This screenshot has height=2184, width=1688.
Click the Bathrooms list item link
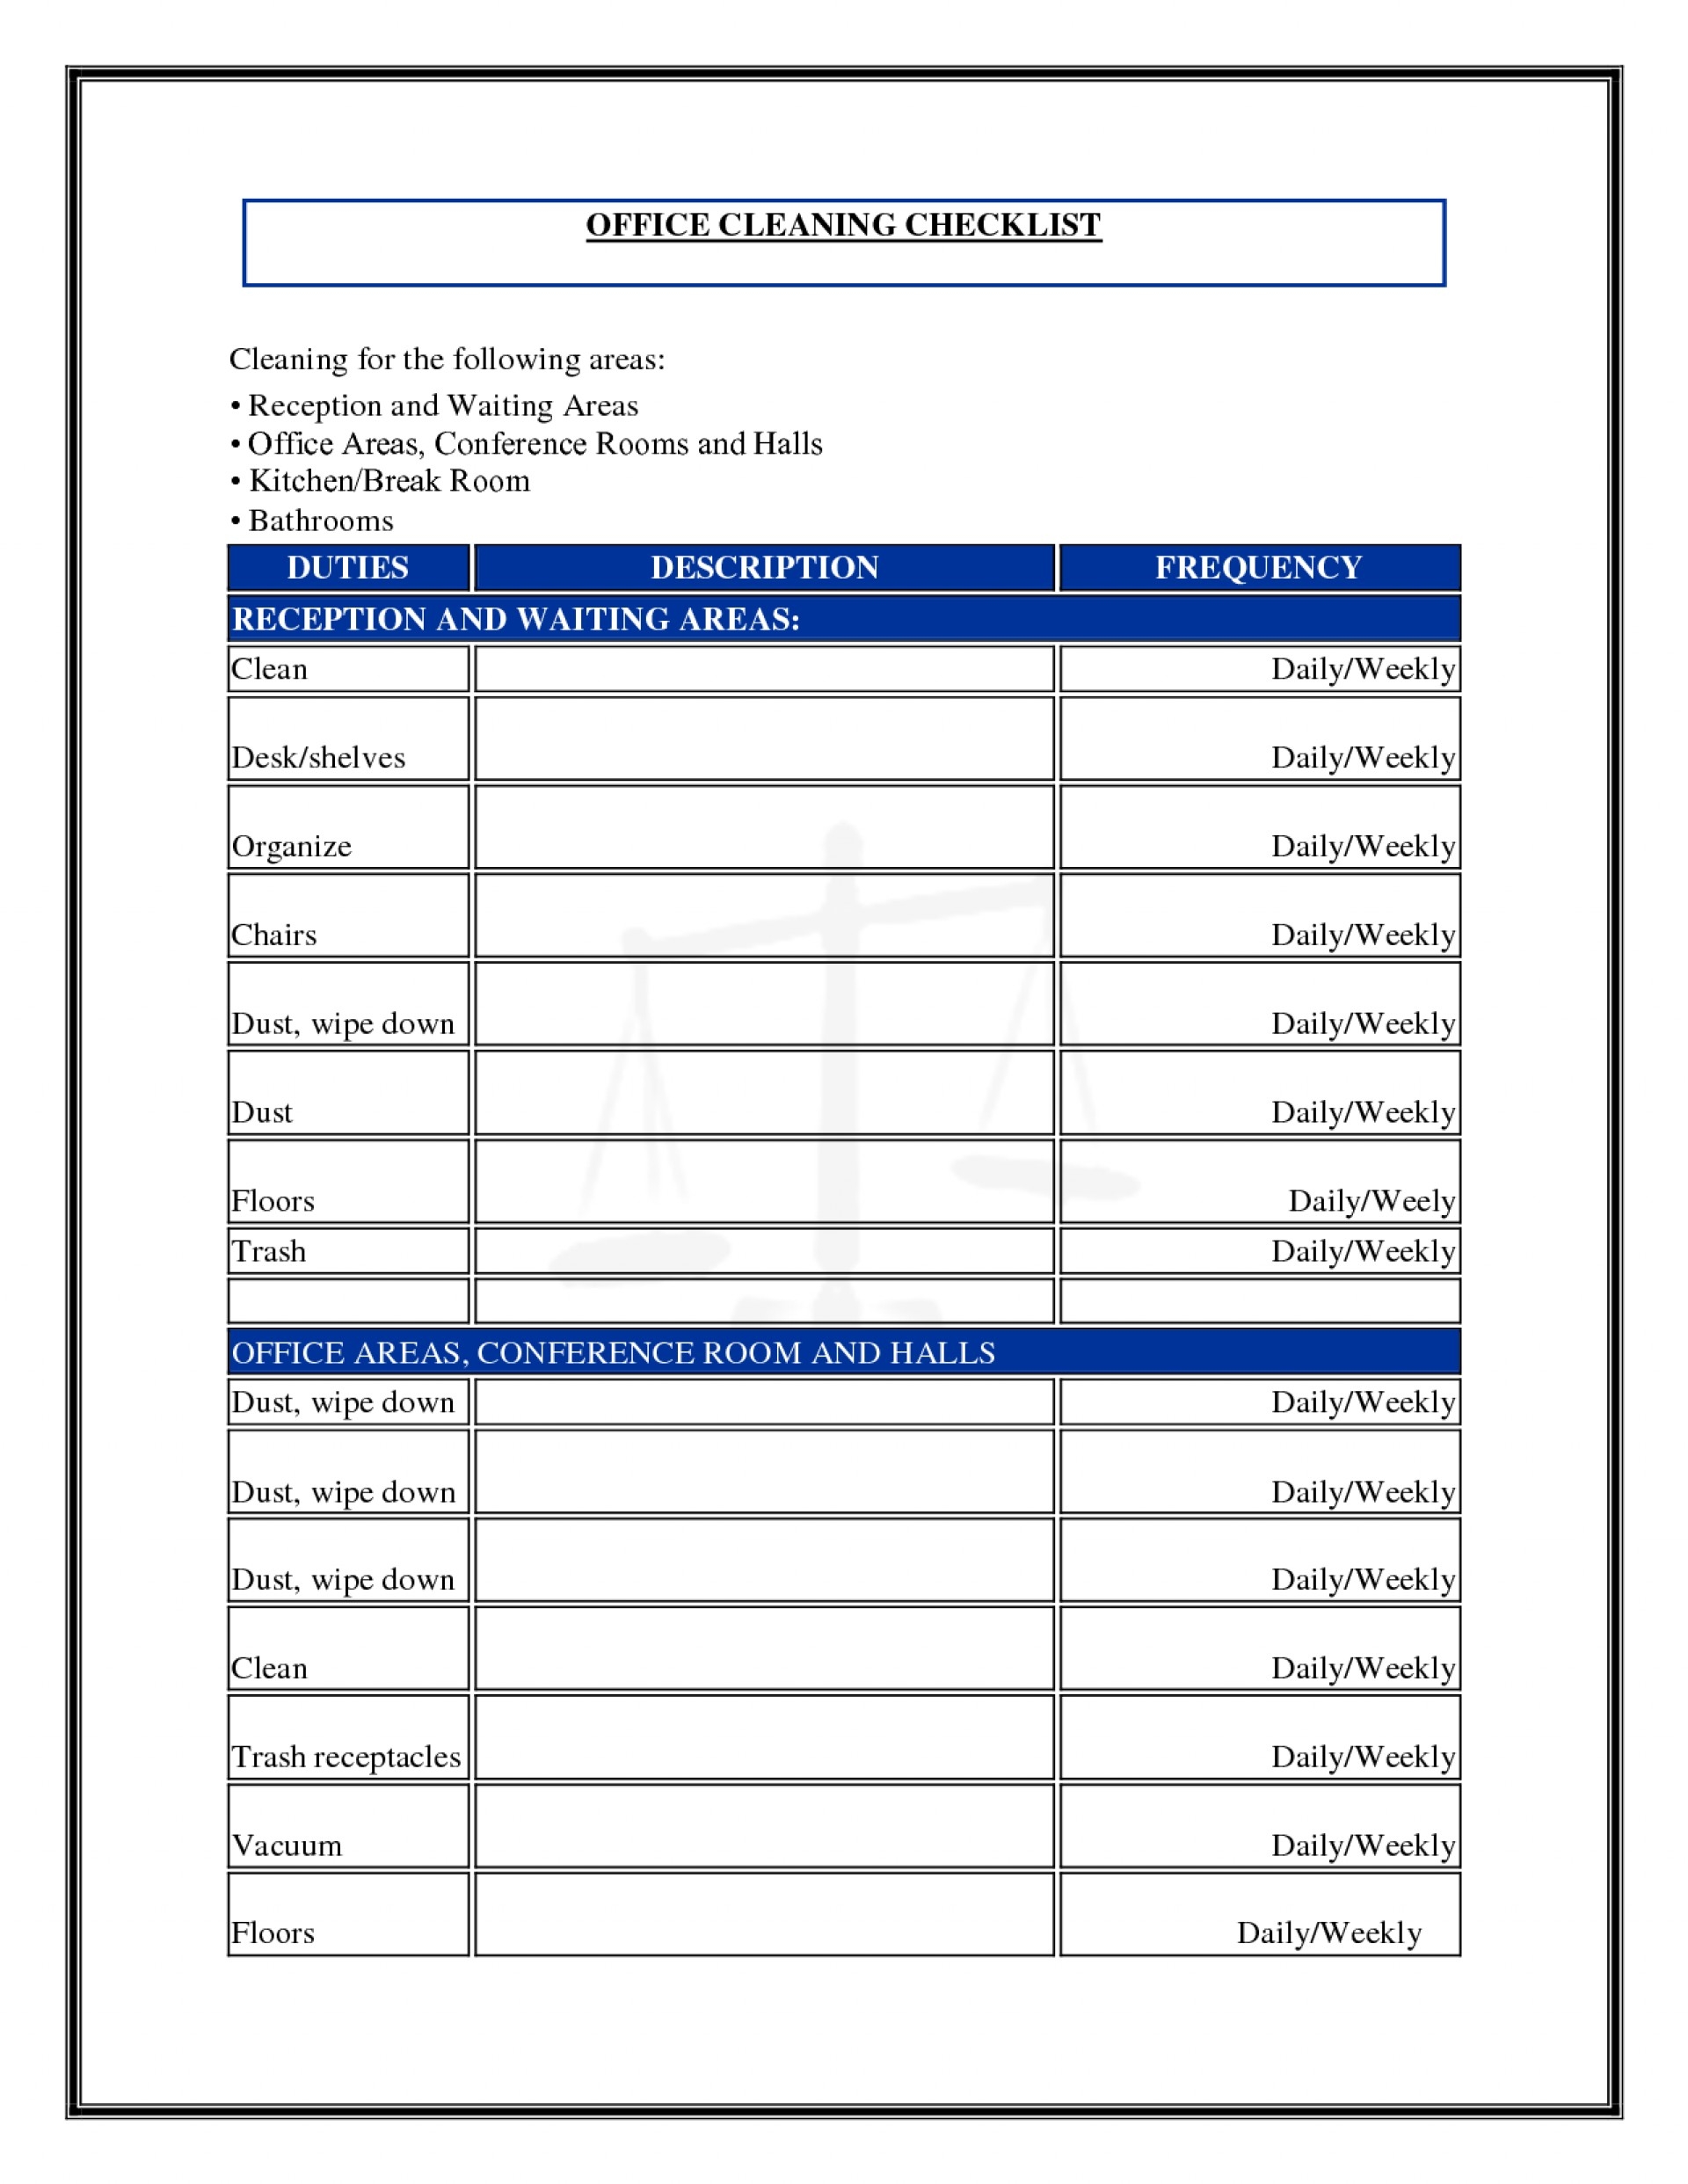pyautogui.click(x=310, y=520)
